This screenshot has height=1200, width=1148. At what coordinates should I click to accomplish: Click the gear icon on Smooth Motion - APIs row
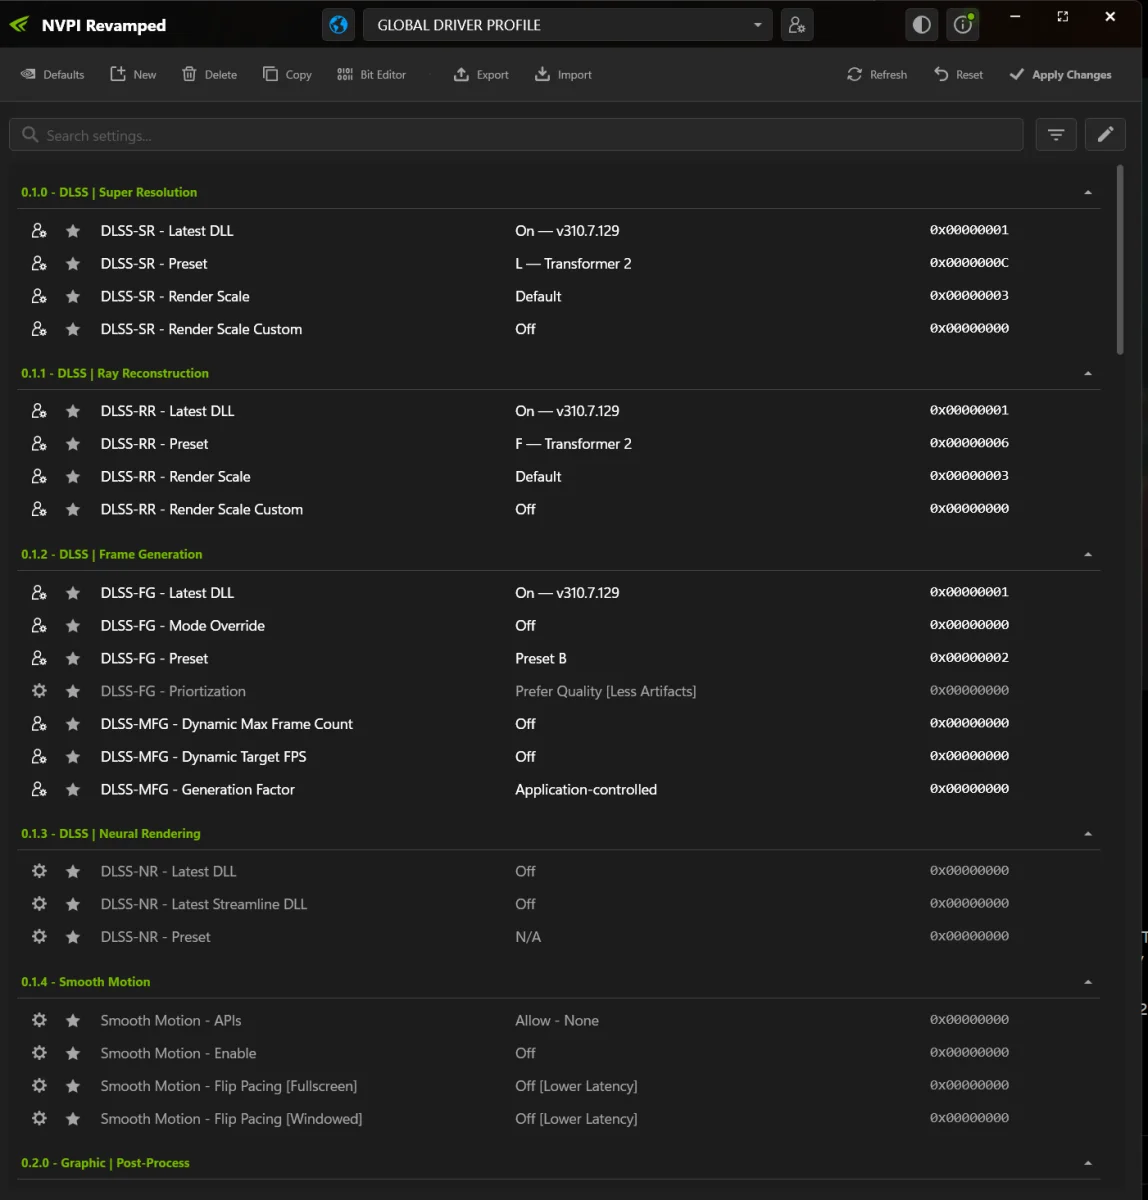coord(39,1021)
